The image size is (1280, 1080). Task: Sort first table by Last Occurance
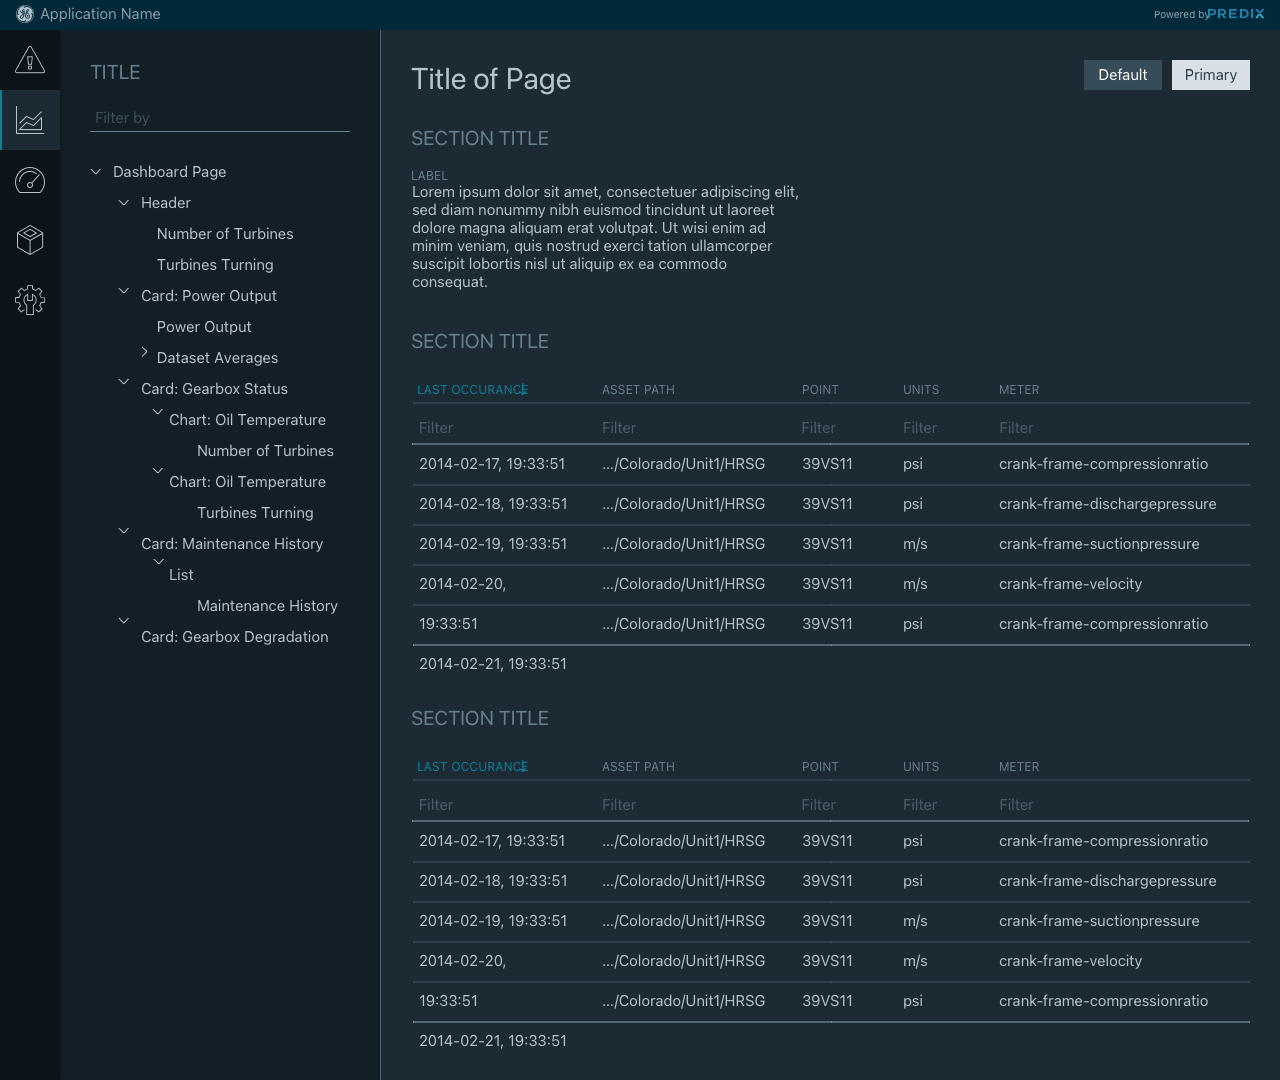[471, 390]
